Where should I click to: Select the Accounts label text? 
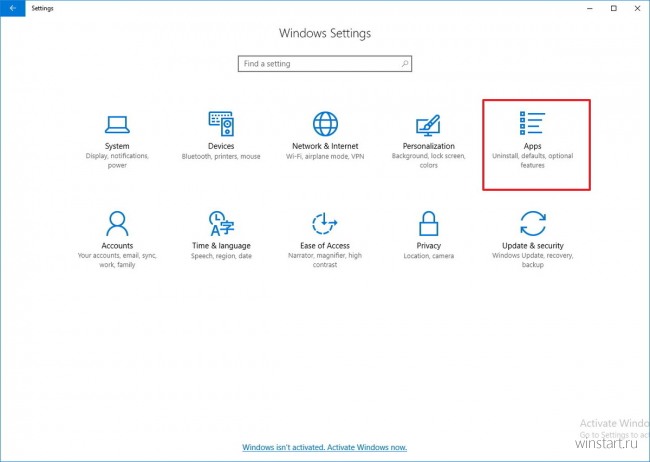click(x=117, y=246)
